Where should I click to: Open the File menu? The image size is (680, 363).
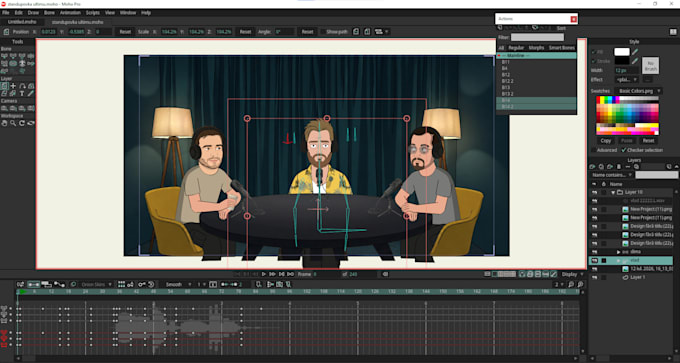[x=5, y=13]
